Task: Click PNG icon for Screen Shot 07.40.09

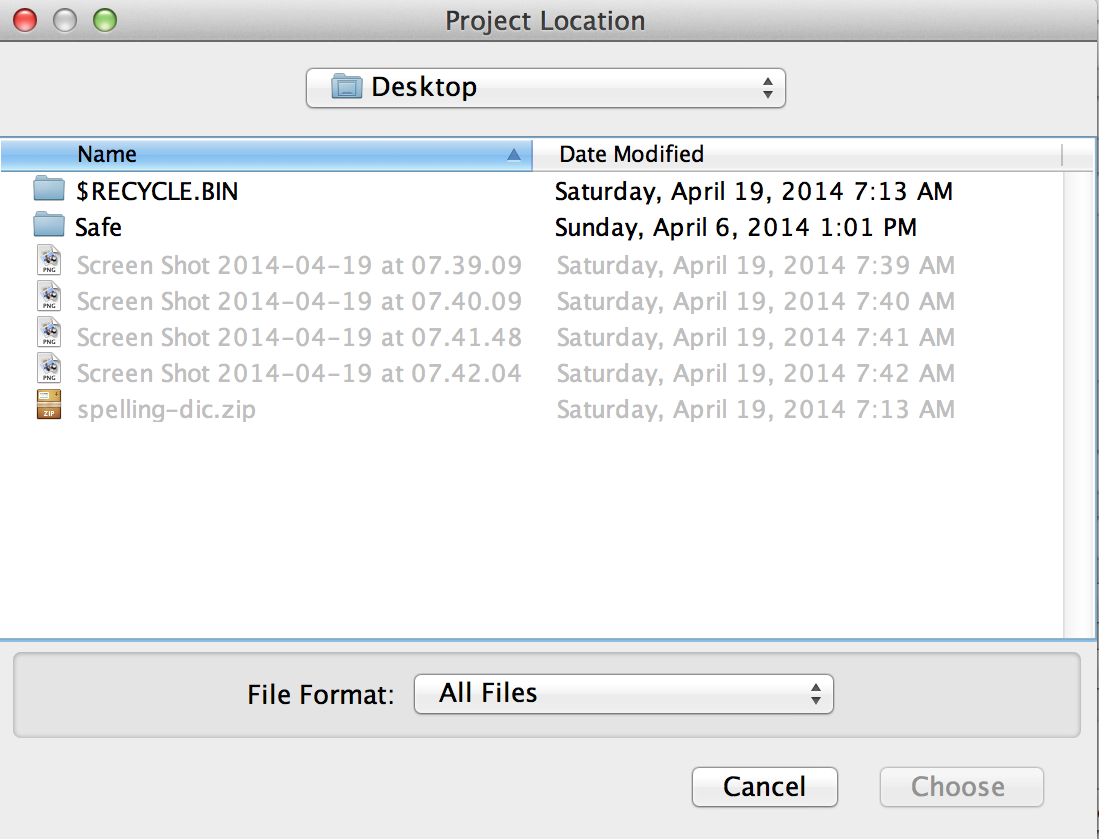Action: (49, 300)
